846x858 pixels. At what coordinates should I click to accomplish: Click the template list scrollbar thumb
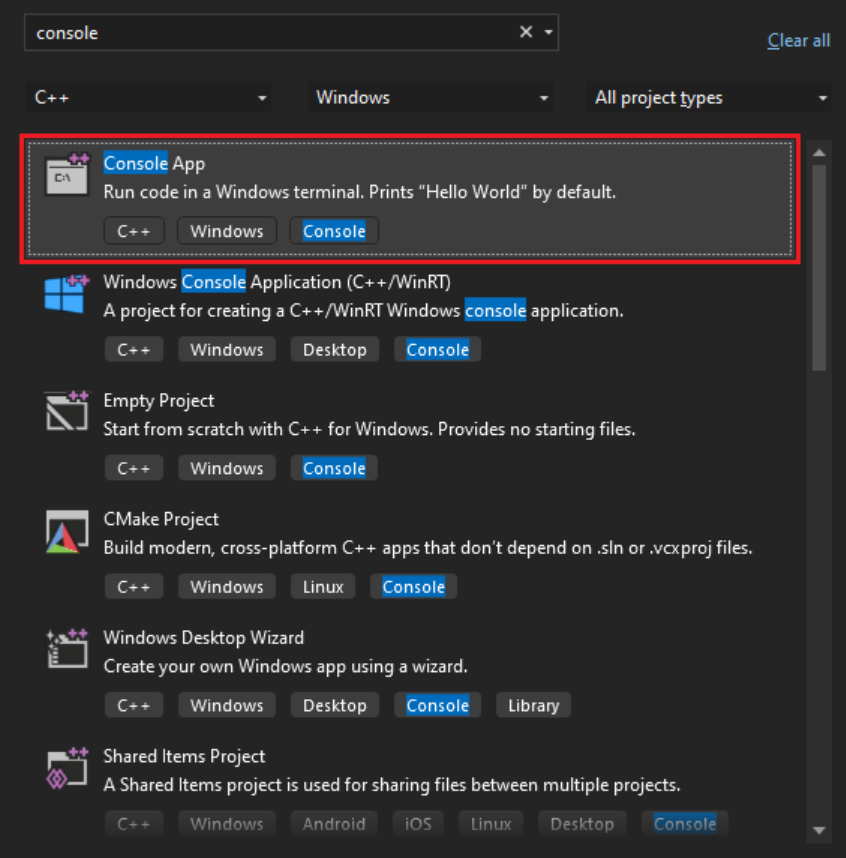819,268
